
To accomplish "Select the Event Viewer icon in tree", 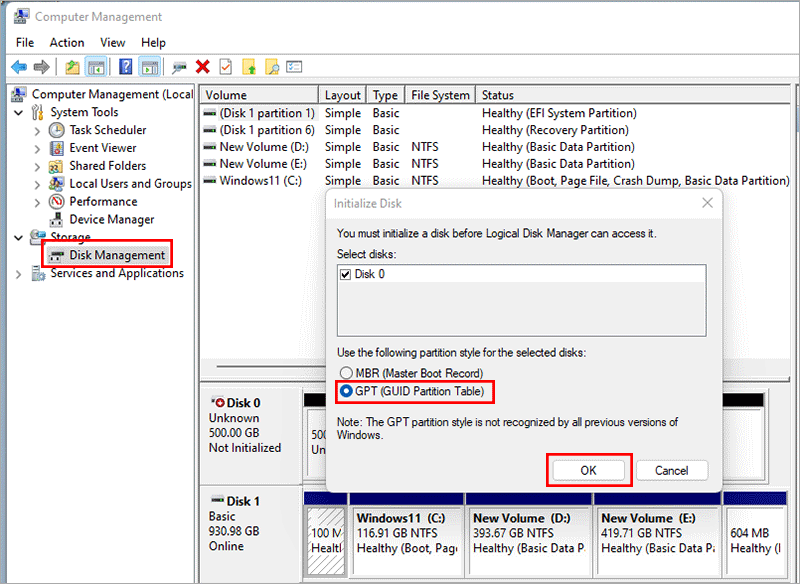I will (x=57, y=148).
